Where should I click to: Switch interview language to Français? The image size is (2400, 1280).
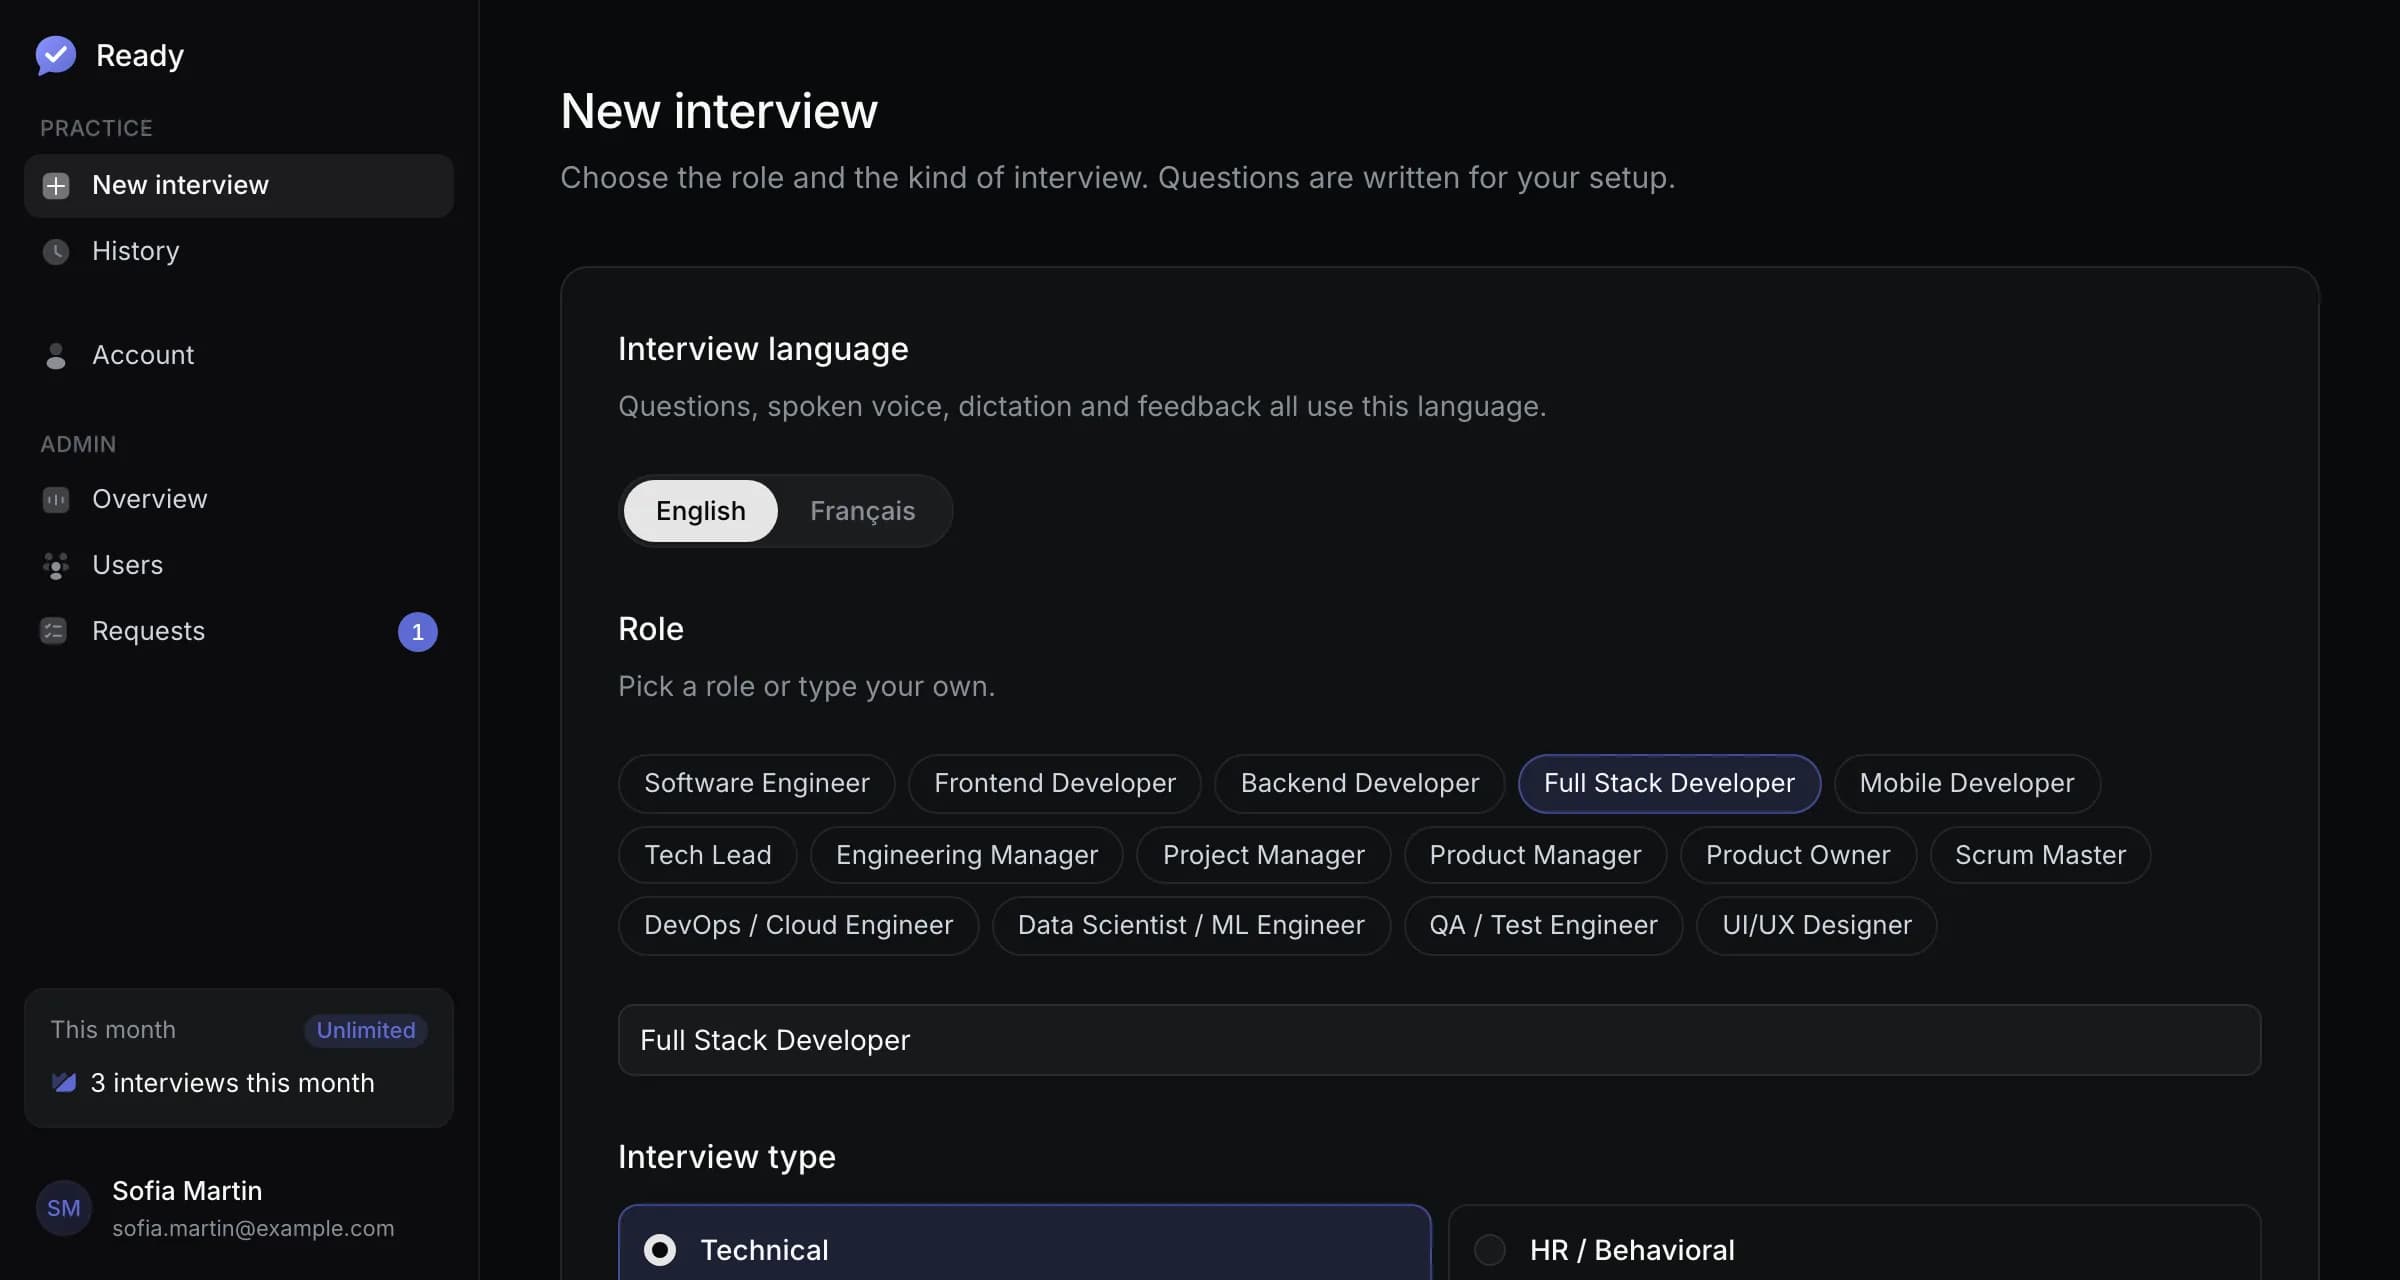862,511
